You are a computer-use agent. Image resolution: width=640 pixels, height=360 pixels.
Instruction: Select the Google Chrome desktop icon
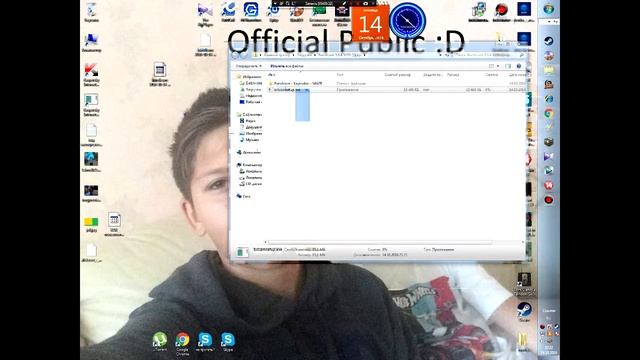point(182,343)
